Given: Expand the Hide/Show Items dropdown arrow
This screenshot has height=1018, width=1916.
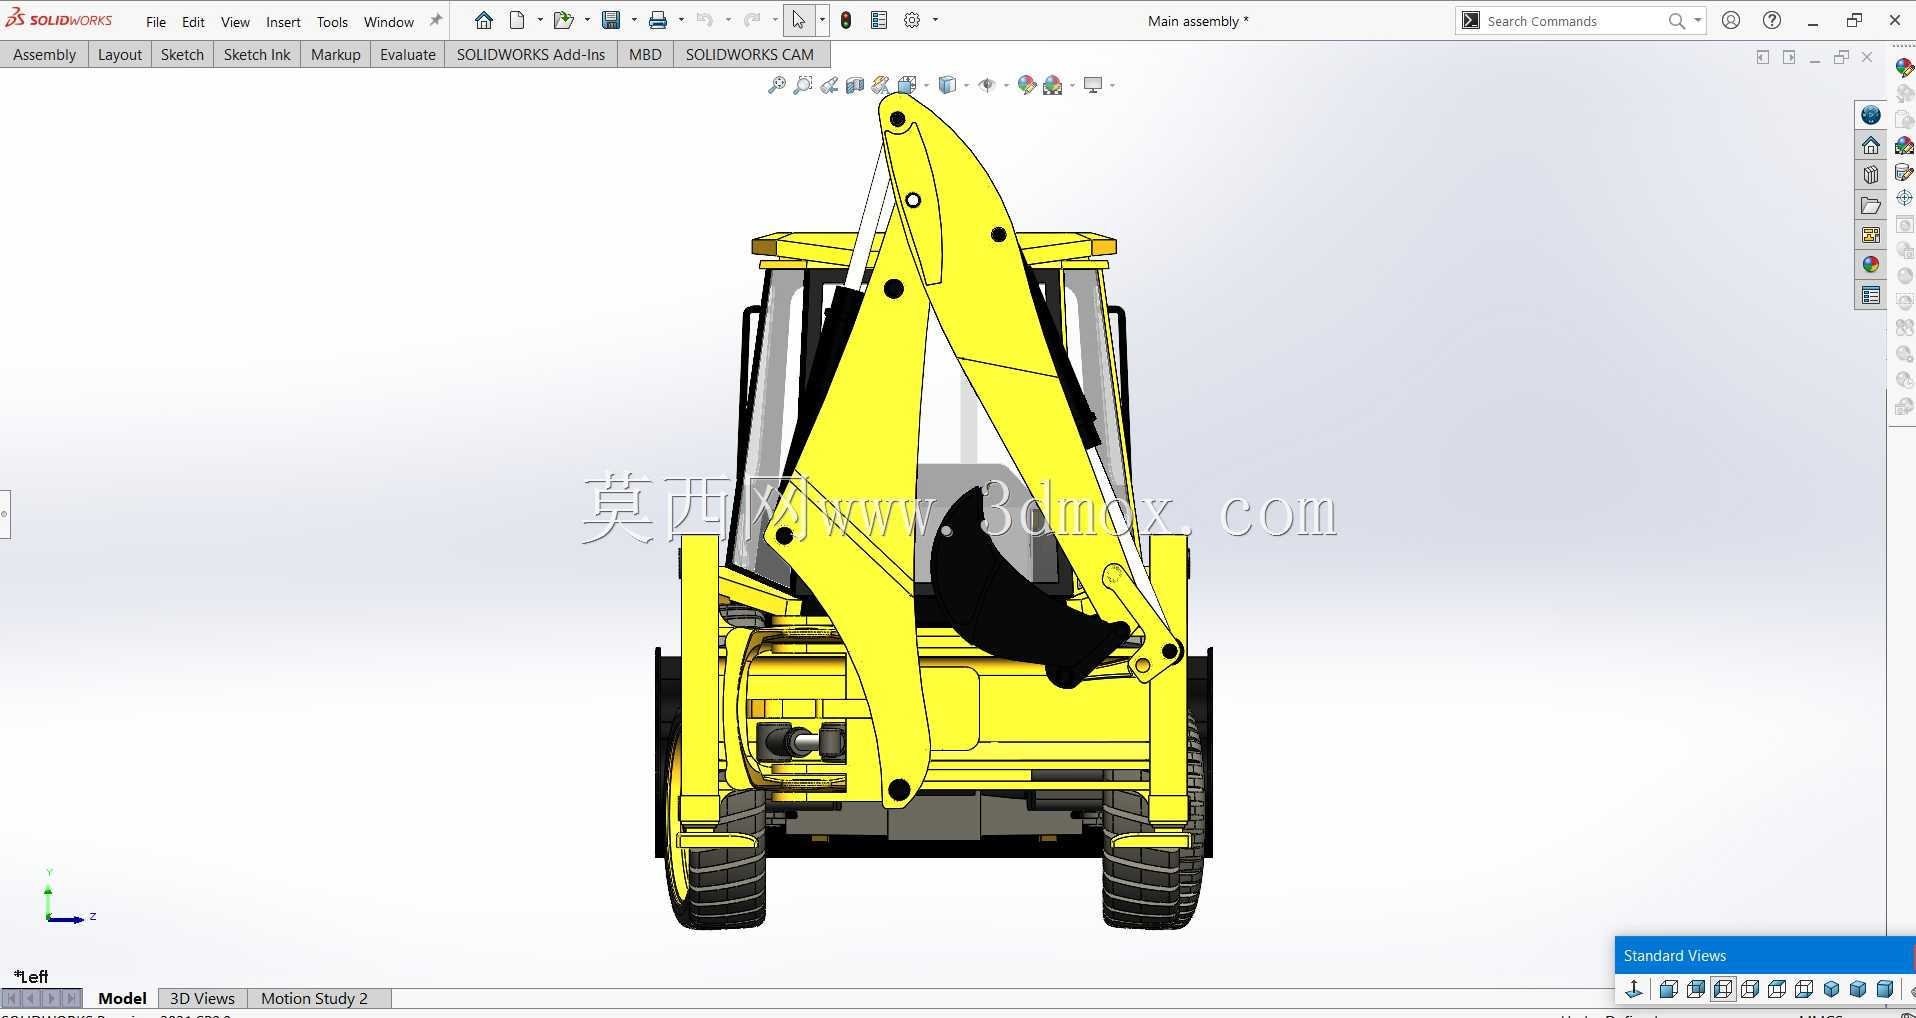Looking at the screenshot, I should (1006, 85).
